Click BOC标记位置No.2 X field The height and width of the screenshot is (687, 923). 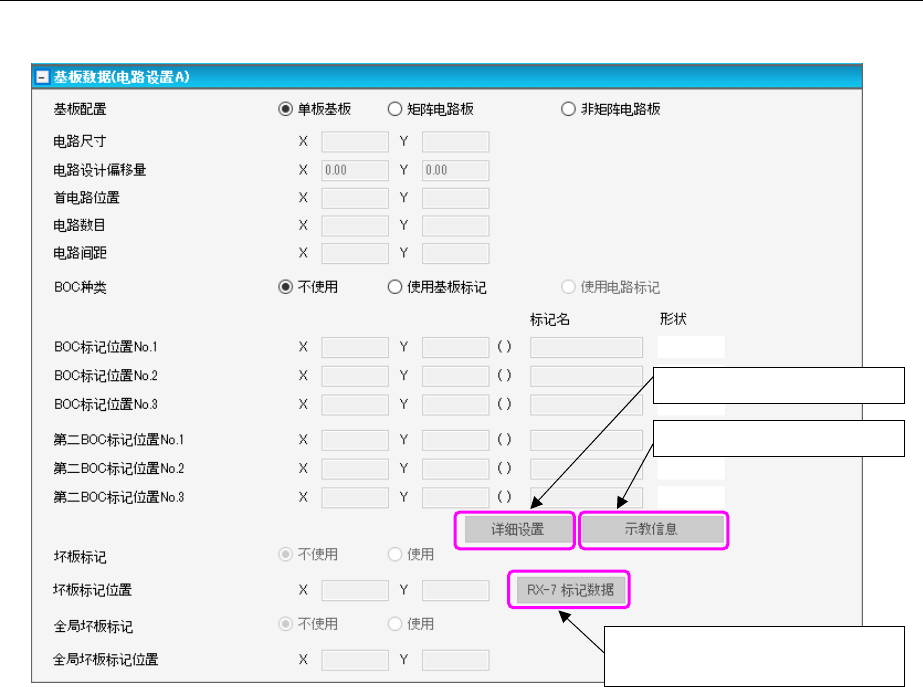(355, 376)
